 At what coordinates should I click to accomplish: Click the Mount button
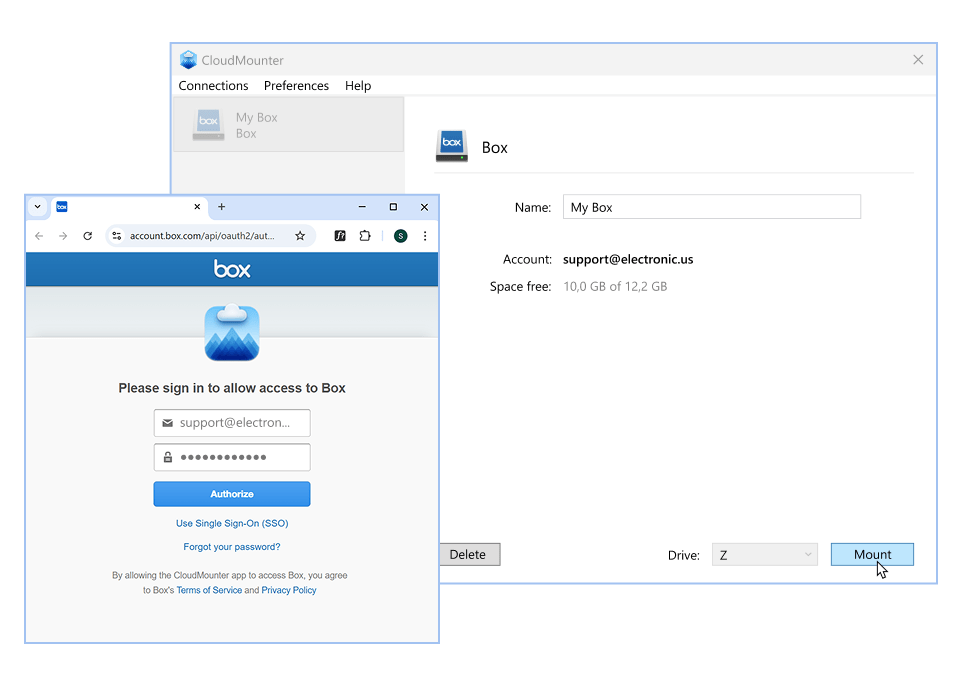pyautogui.click(x=872, y=555)
